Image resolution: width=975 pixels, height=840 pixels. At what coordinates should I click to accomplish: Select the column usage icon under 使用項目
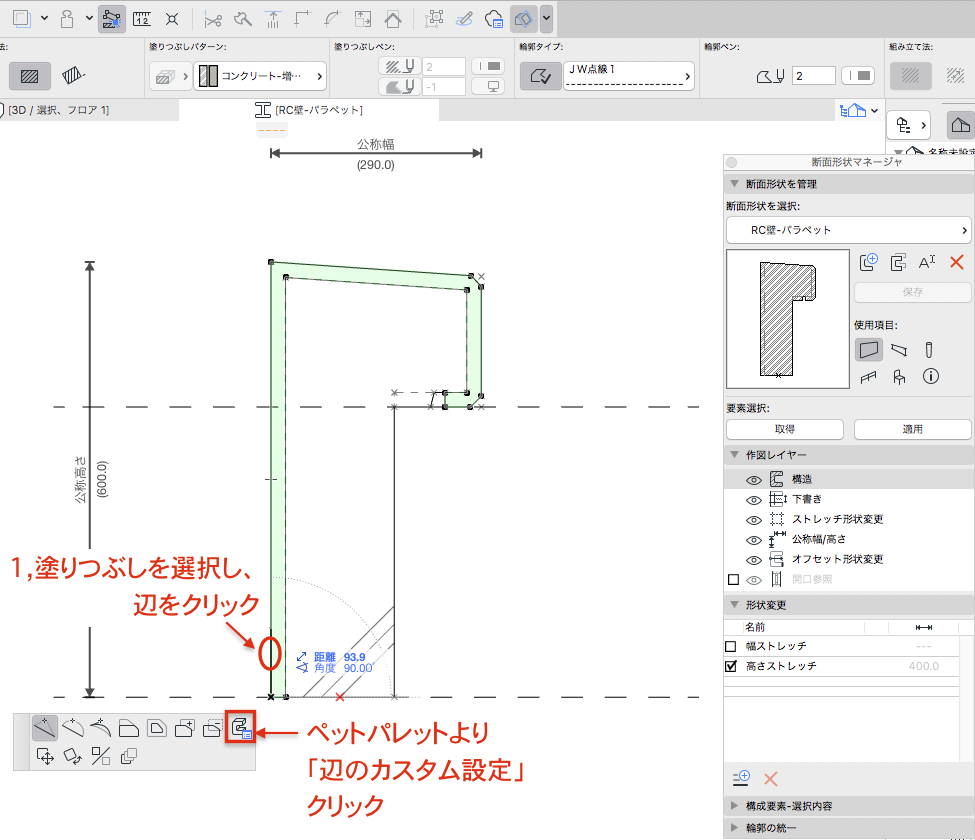pyautogui.click(x=929, y=349)
